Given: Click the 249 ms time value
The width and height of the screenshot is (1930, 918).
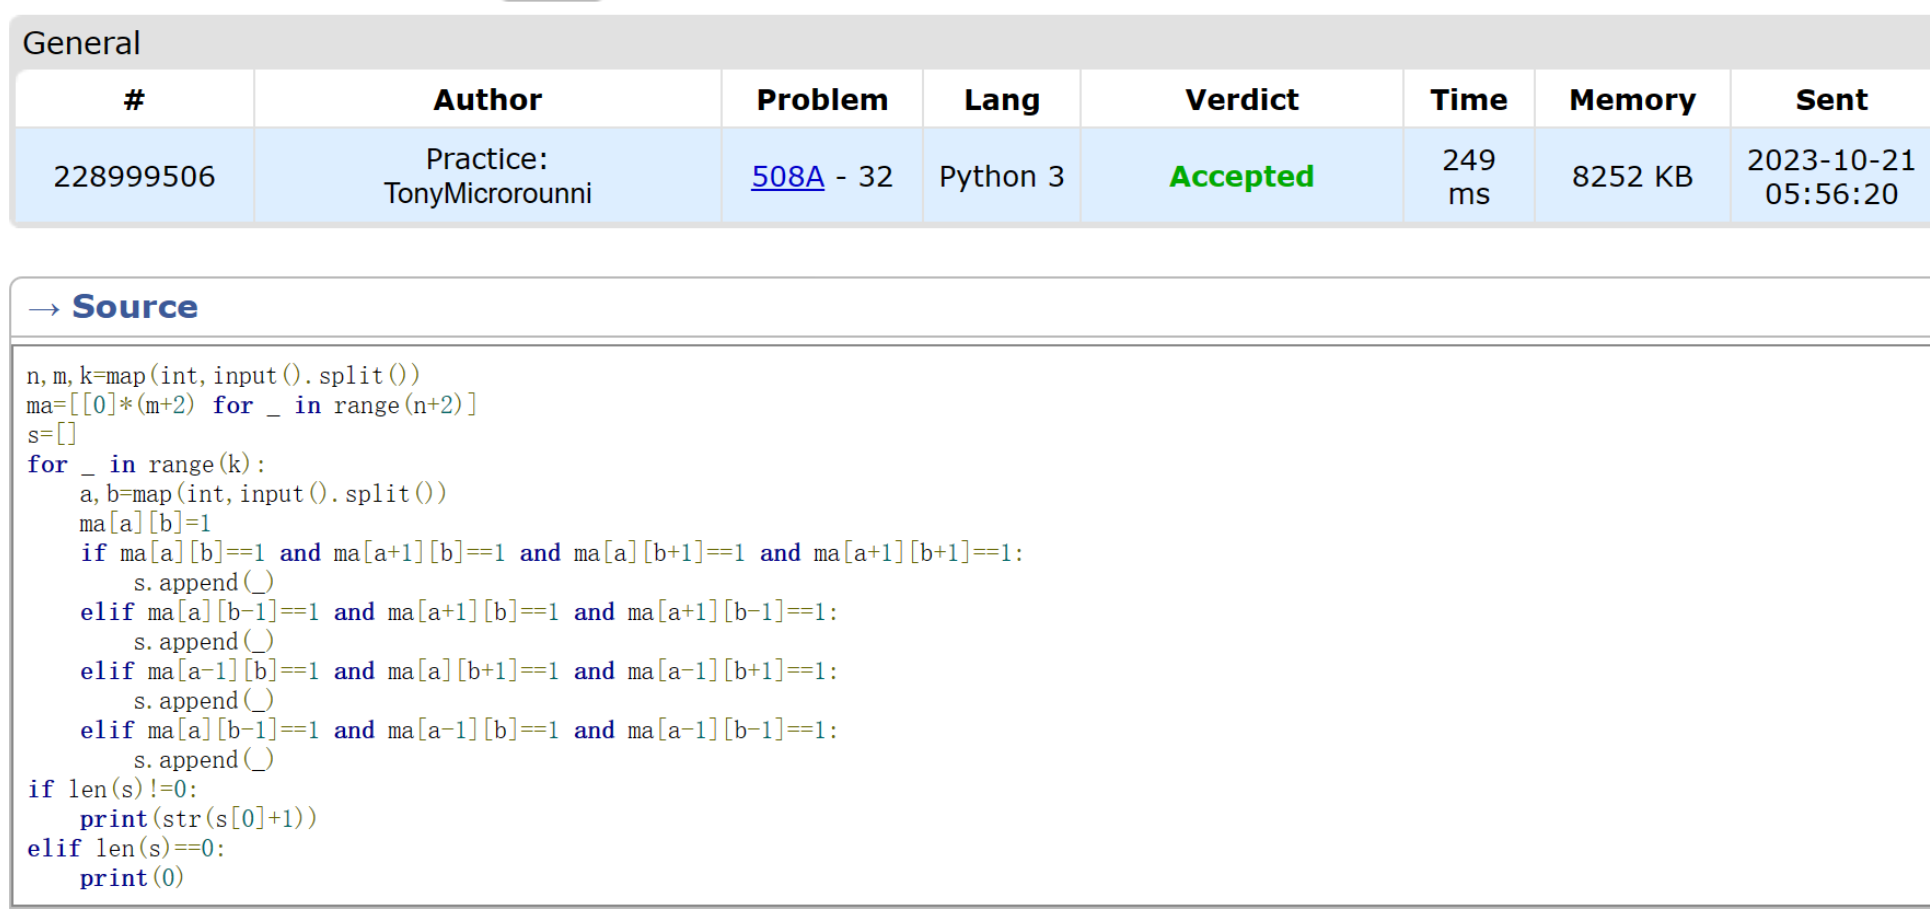Looking at the screenshot, I should tap(1468, 176).
